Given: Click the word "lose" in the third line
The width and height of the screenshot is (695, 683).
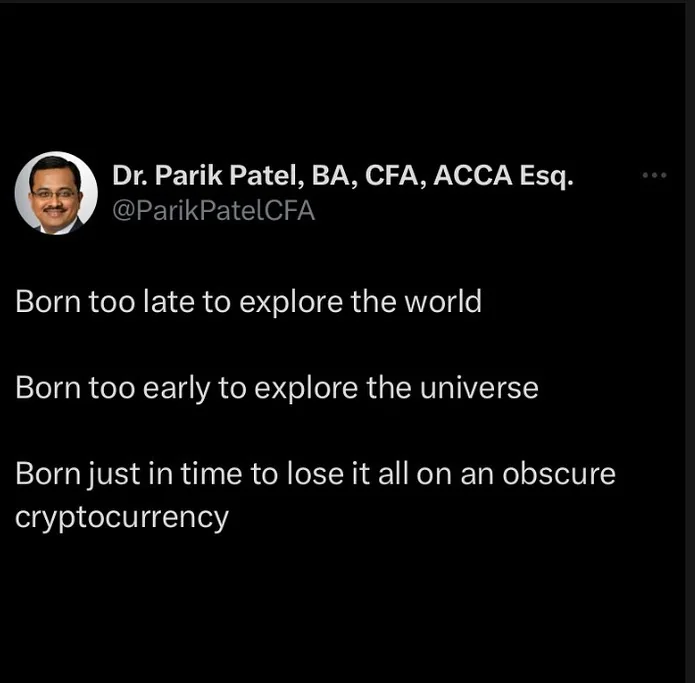Looking at the screenshot, I should [315, 474].
